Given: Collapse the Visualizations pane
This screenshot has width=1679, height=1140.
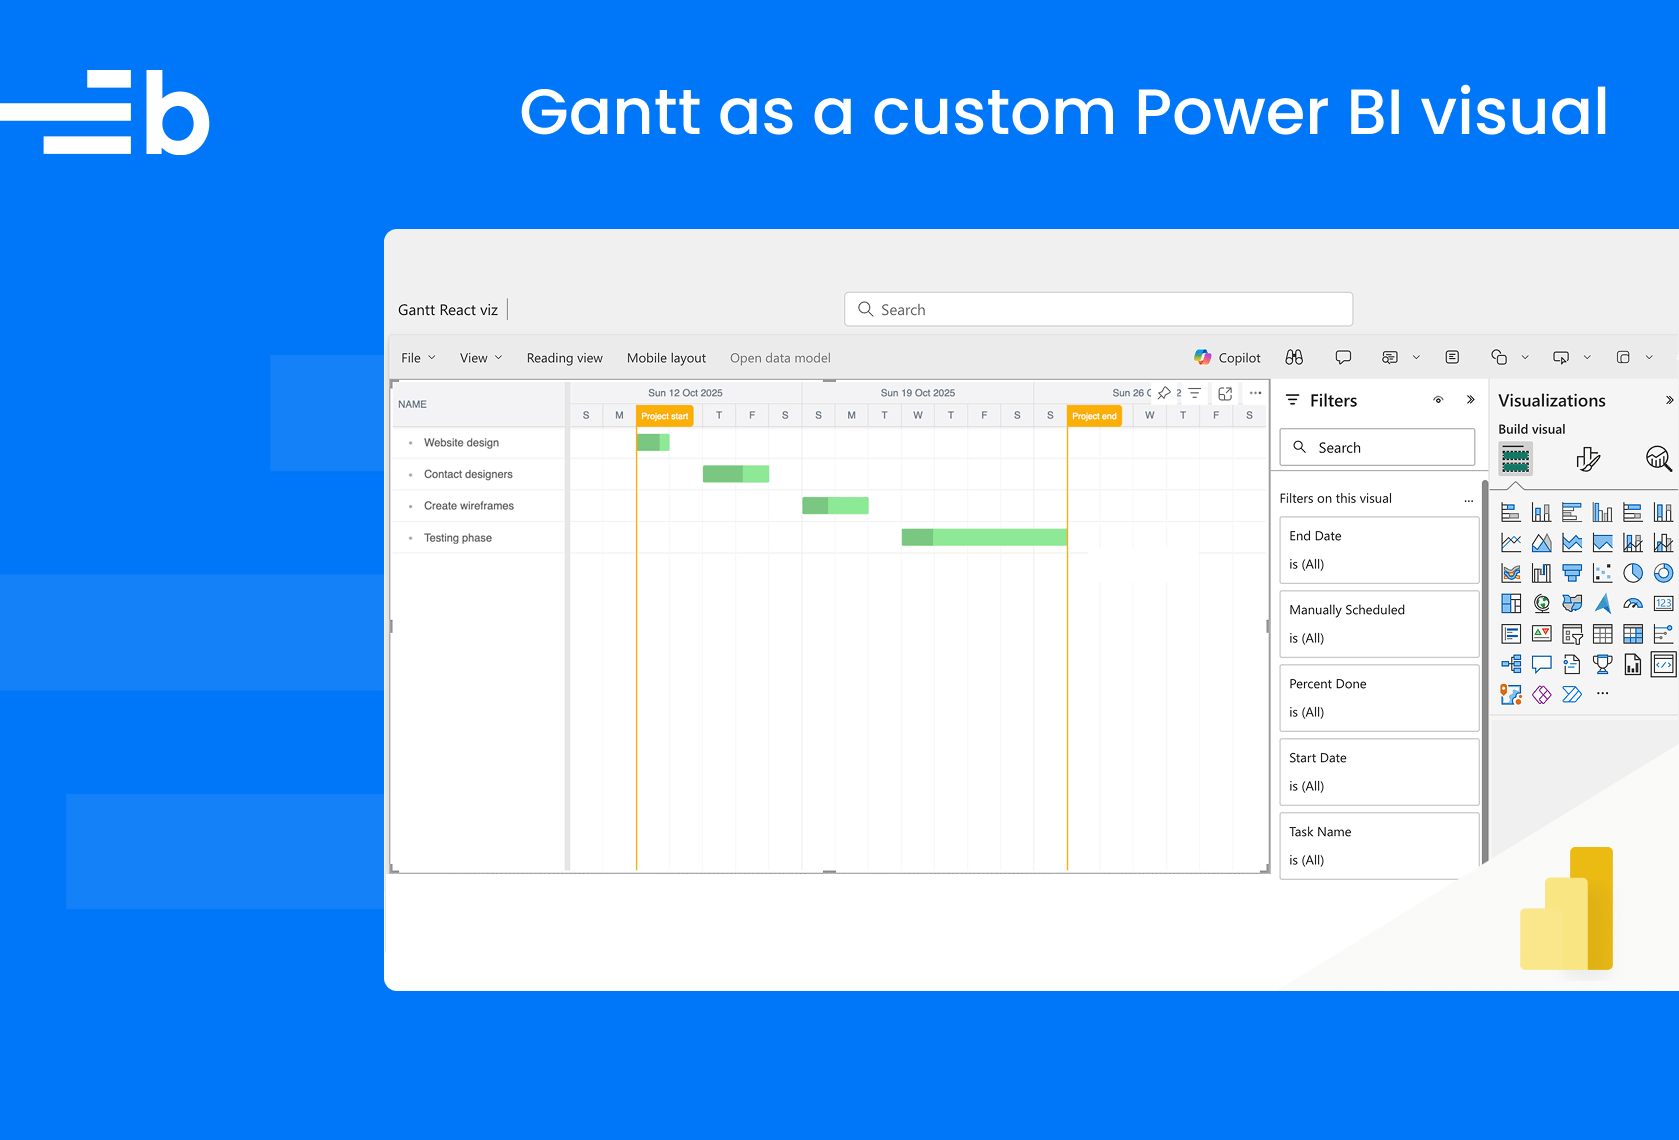Looking at the screenshot, I should [x=1668, y=400].
